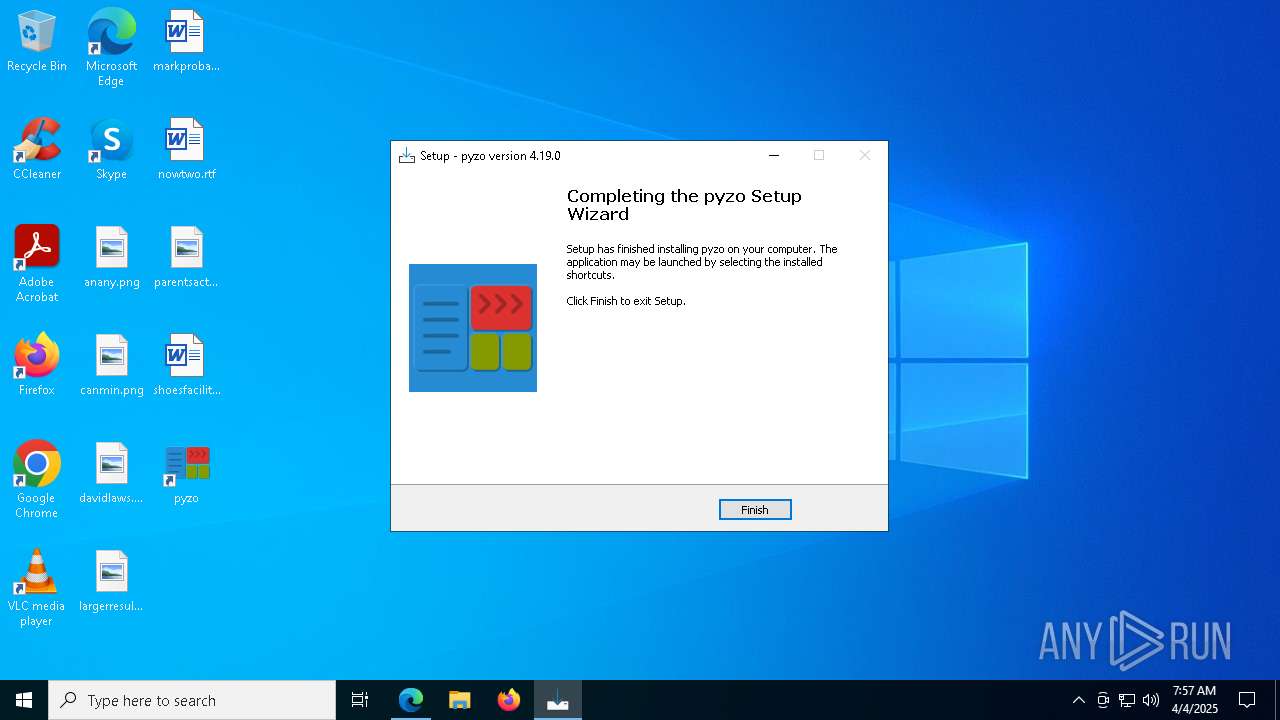Click the Meet Now tray icon
The height and width of the screenshot is (720, 1280).
click(x=1103, y=700)
